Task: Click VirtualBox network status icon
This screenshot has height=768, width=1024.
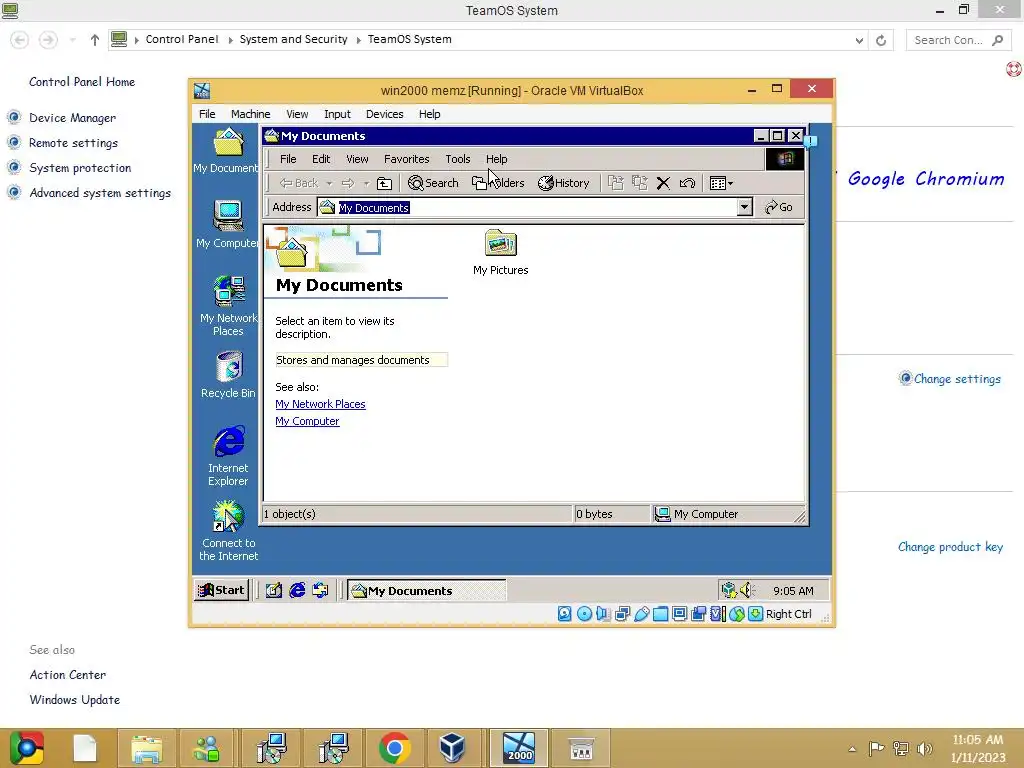Action: 622,614
